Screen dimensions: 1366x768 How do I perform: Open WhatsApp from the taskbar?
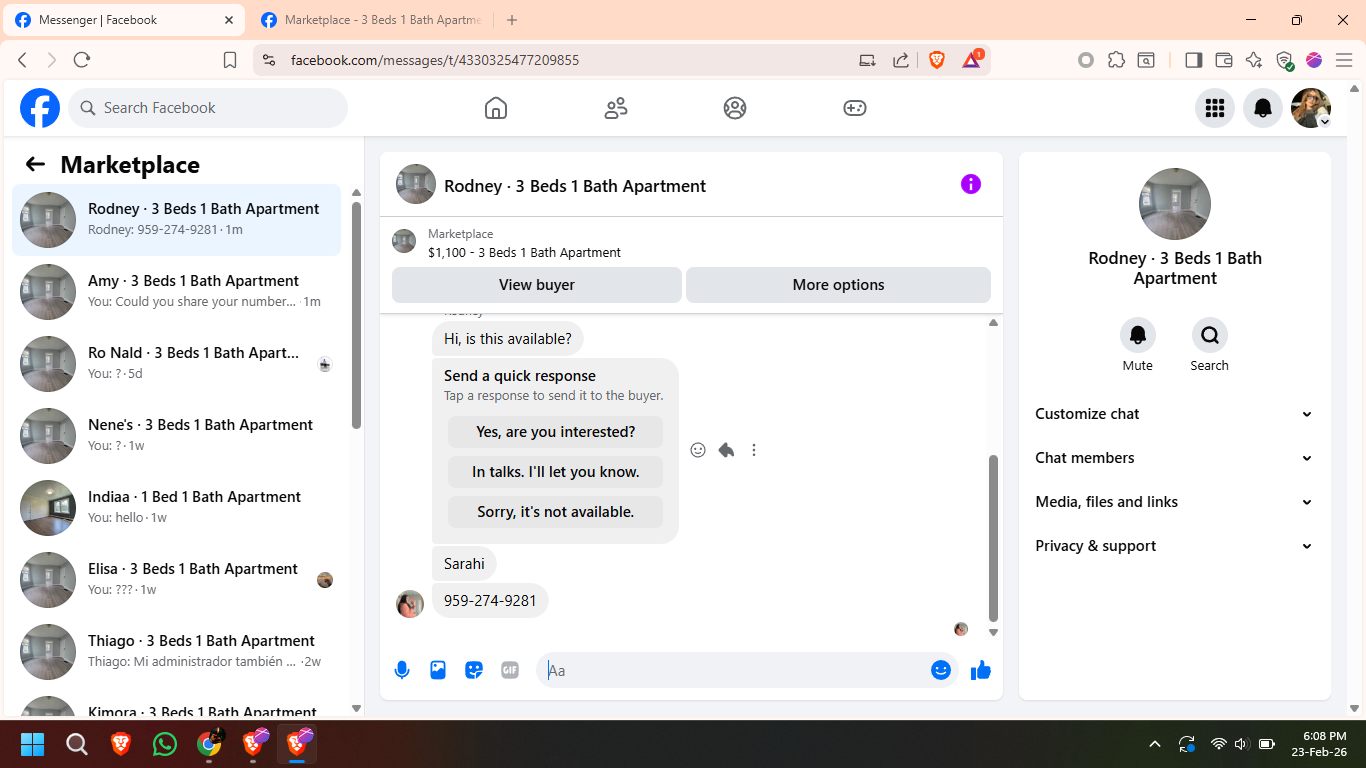pos(165,744)
